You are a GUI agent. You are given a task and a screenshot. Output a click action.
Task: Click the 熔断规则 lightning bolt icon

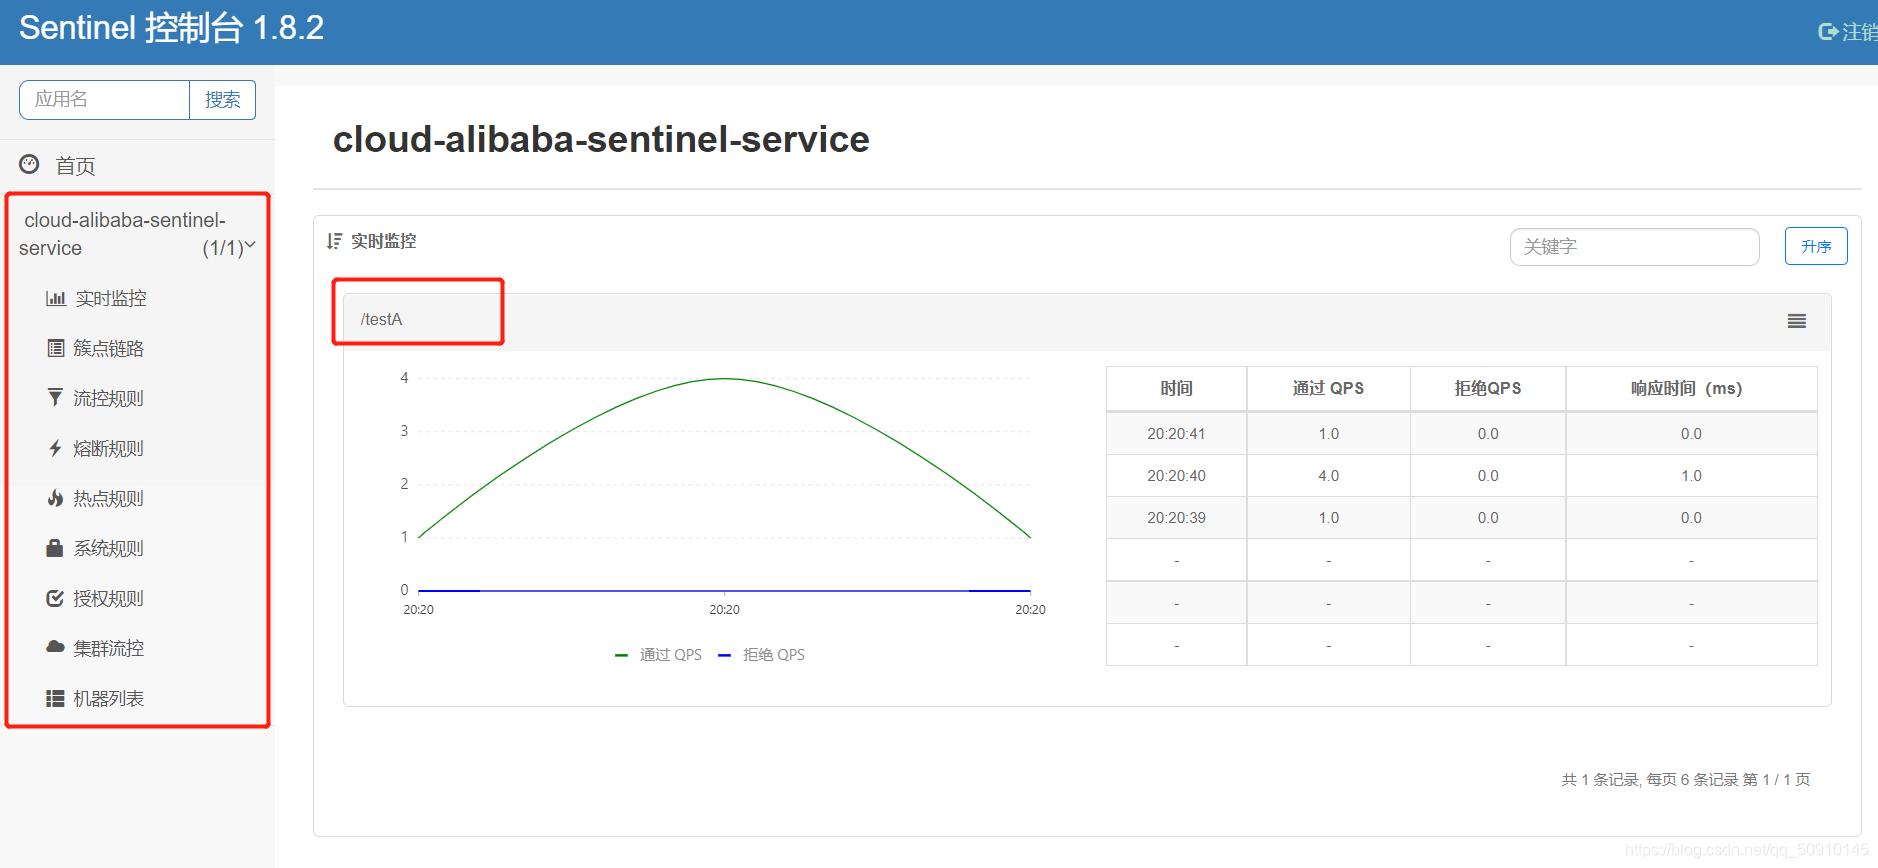point(55,448)
